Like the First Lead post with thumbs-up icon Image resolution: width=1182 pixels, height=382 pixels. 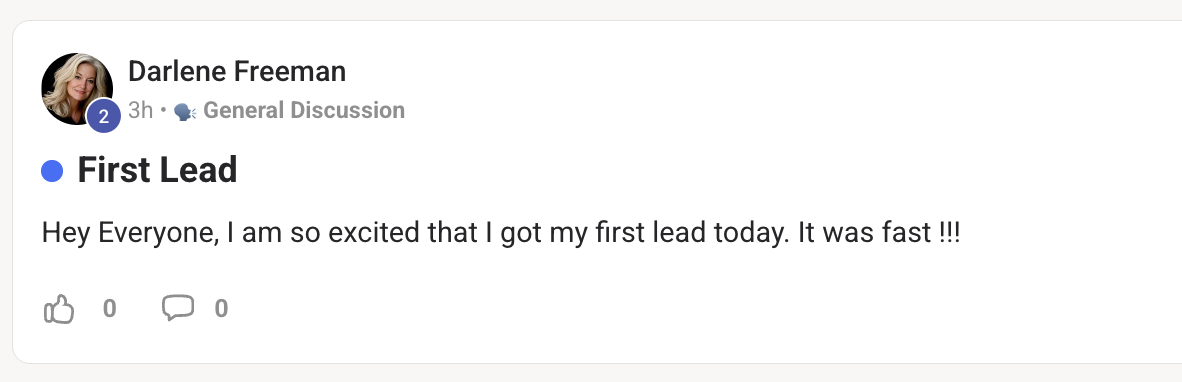coord(59,309)
